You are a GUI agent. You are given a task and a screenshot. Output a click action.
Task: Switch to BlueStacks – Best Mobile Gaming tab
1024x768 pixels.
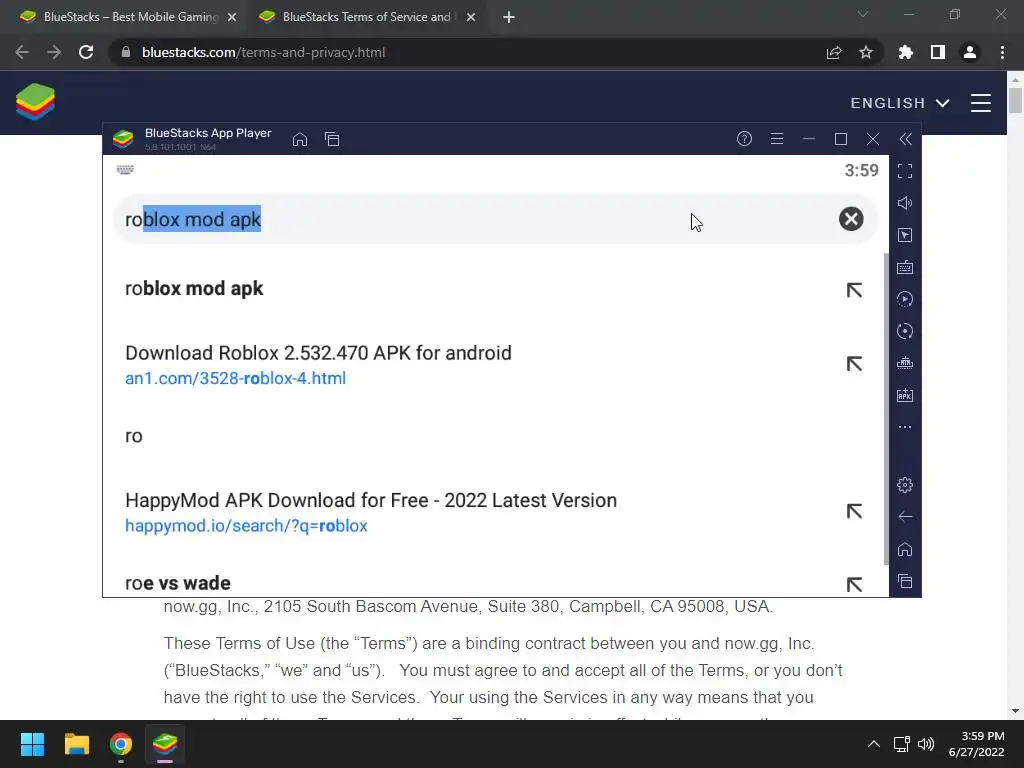[131, 17]
